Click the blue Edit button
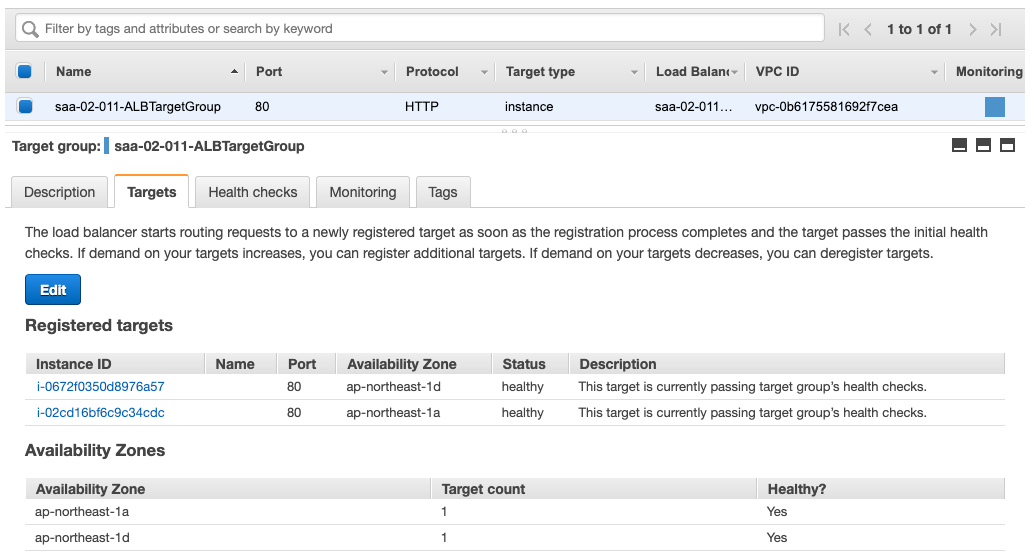Screen dimensions: 1030x558 tap(53, 290)
